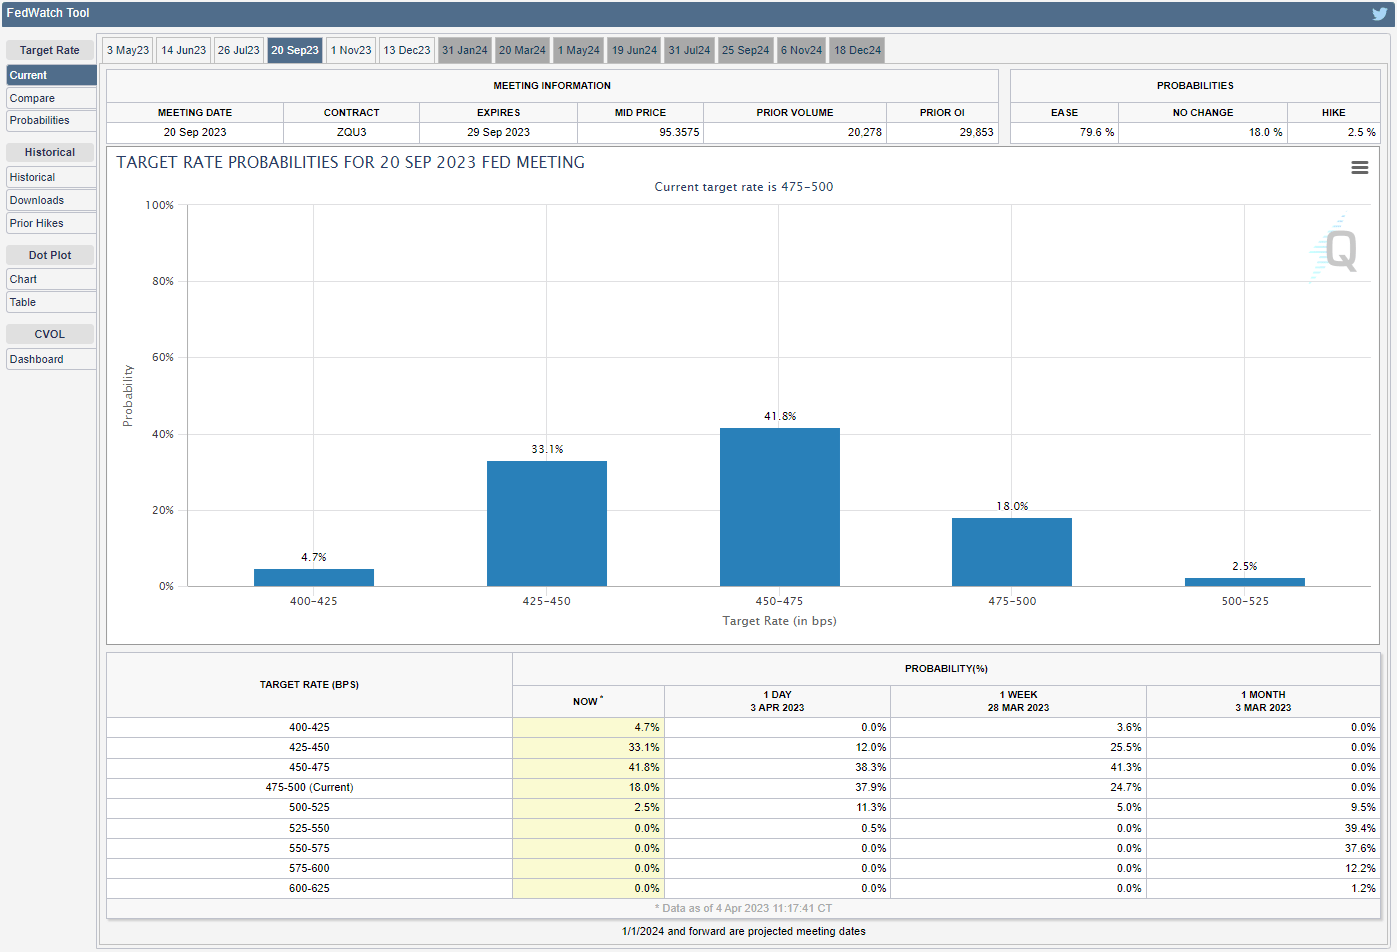Click the FedWatch Tool title

point(48,13)
